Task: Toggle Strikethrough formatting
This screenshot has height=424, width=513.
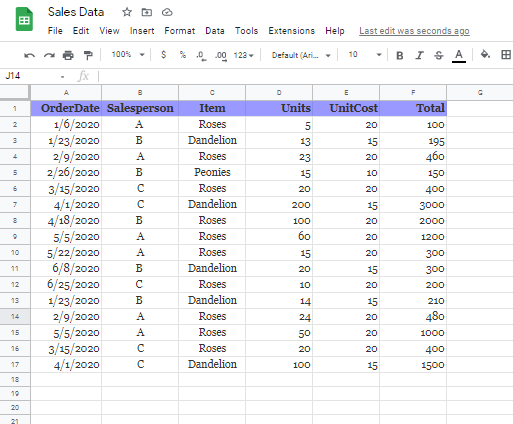Action: 439,55
